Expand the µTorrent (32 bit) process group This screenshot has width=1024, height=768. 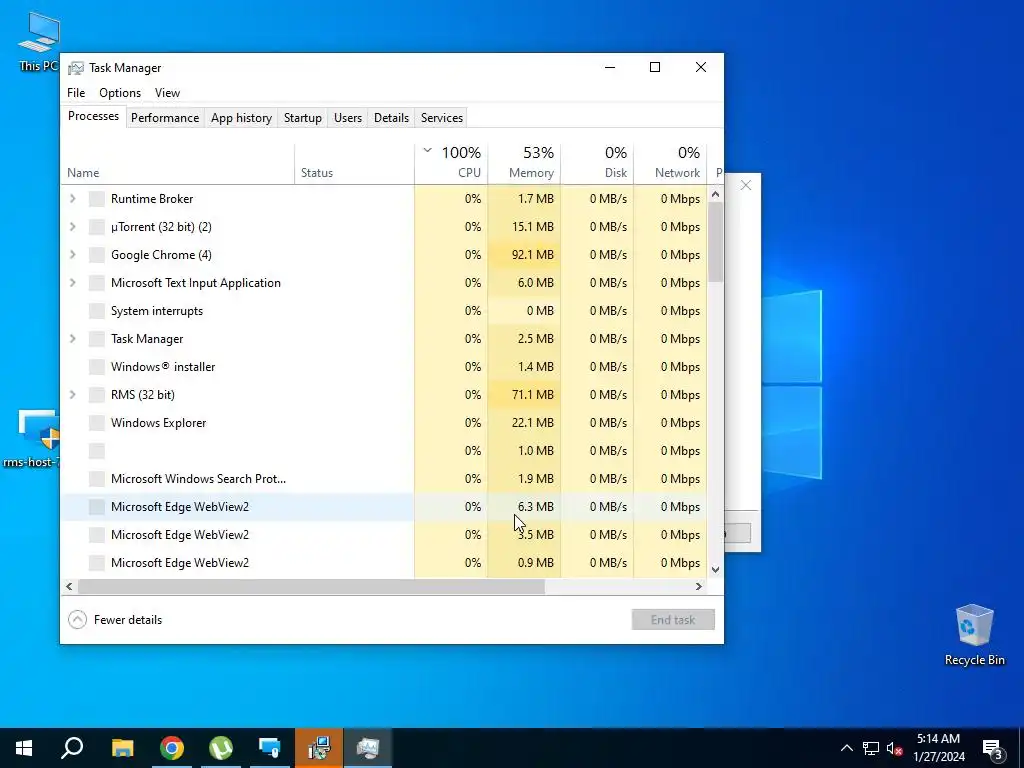point(72,227)
